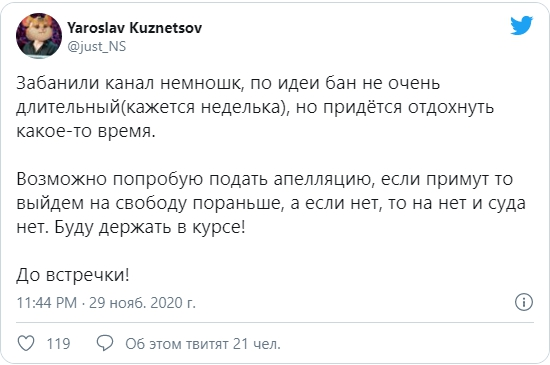
Task: Open Yaroslav Kuznetsov's avatar picture
Action: (39, 36)
